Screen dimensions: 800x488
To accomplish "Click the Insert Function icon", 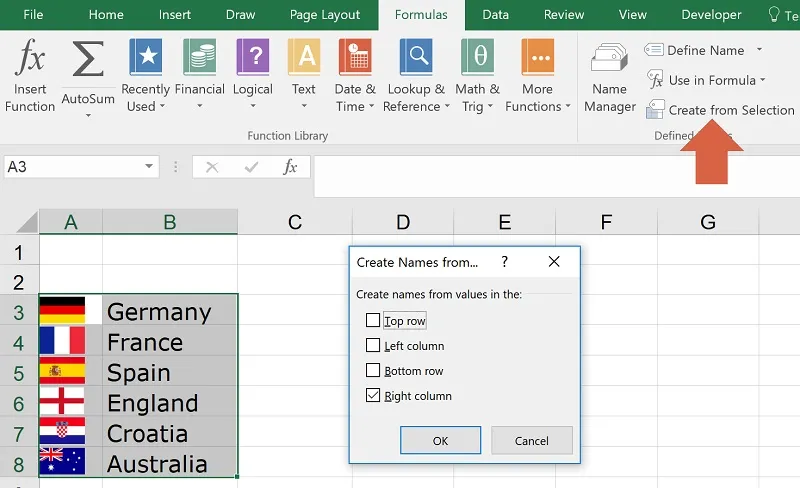I will point(30,60).
